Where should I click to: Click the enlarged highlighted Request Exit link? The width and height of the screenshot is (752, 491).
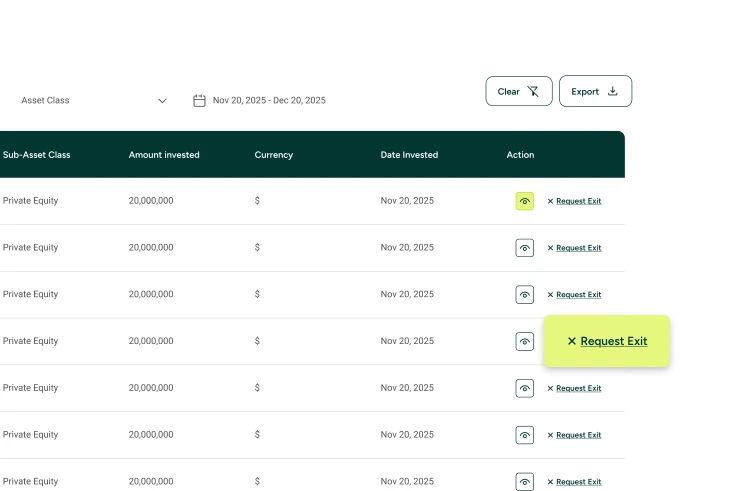tap(607, 341)
